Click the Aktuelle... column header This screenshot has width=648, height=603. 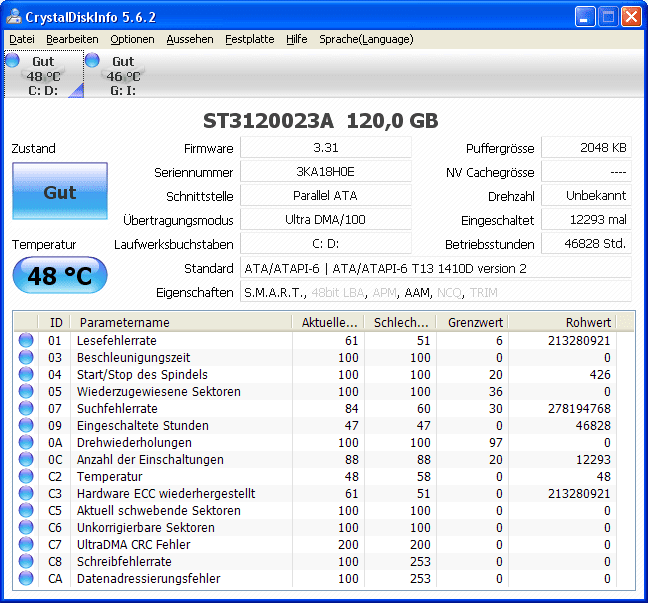pos(328,322)
